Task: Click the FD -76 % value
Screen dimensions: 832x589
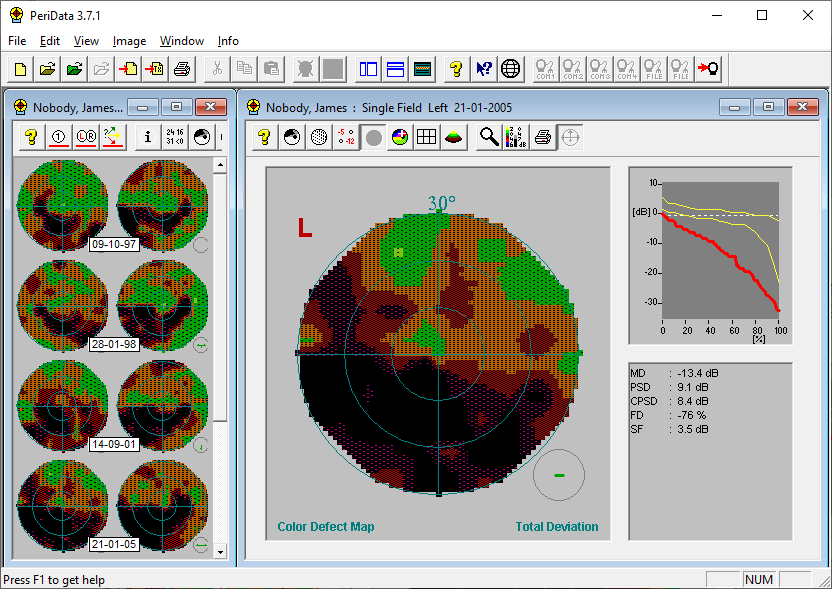Action: pos(691,415)
